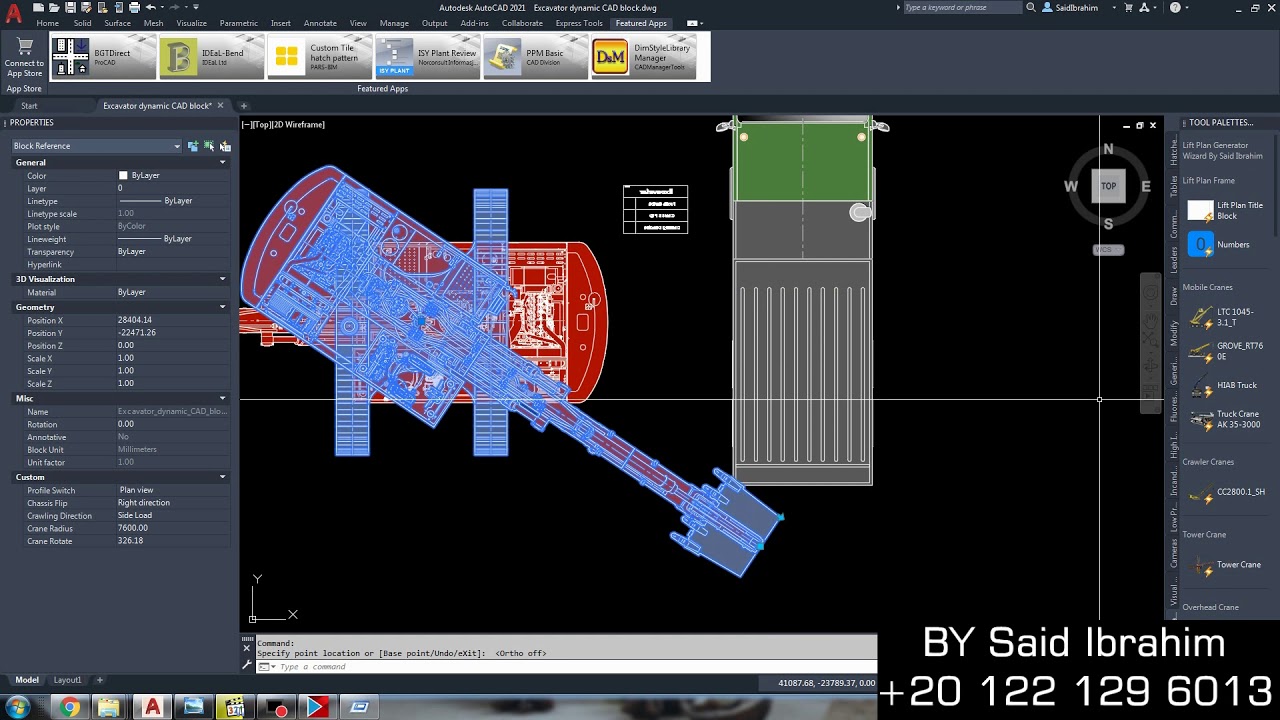Click Connect to App Store cart icon
The width and height of the screenshot is (1280, 720).
click(24, 47)
